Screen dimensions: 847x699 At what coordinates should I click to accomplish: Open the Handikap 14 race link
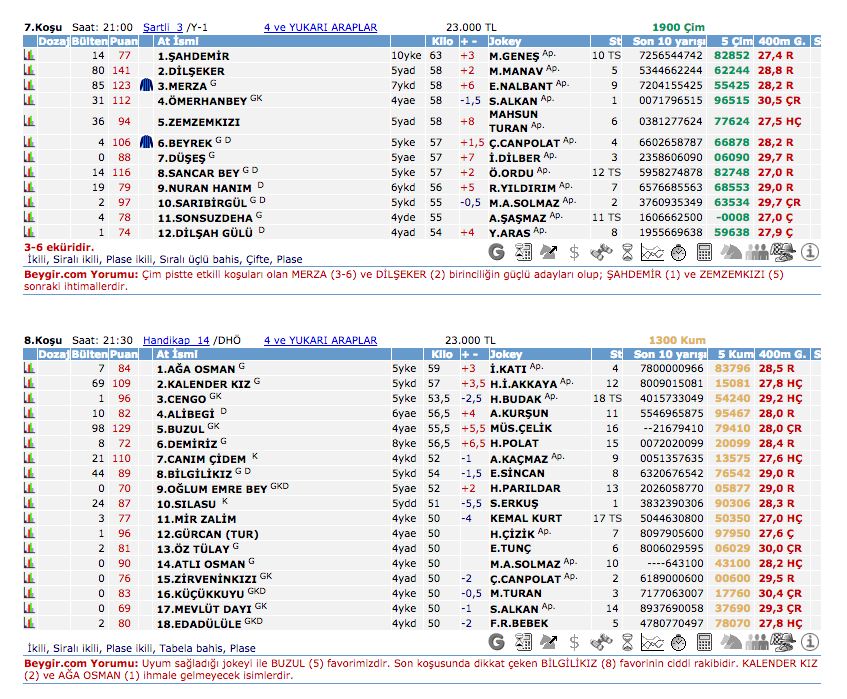tap(175, 340)
